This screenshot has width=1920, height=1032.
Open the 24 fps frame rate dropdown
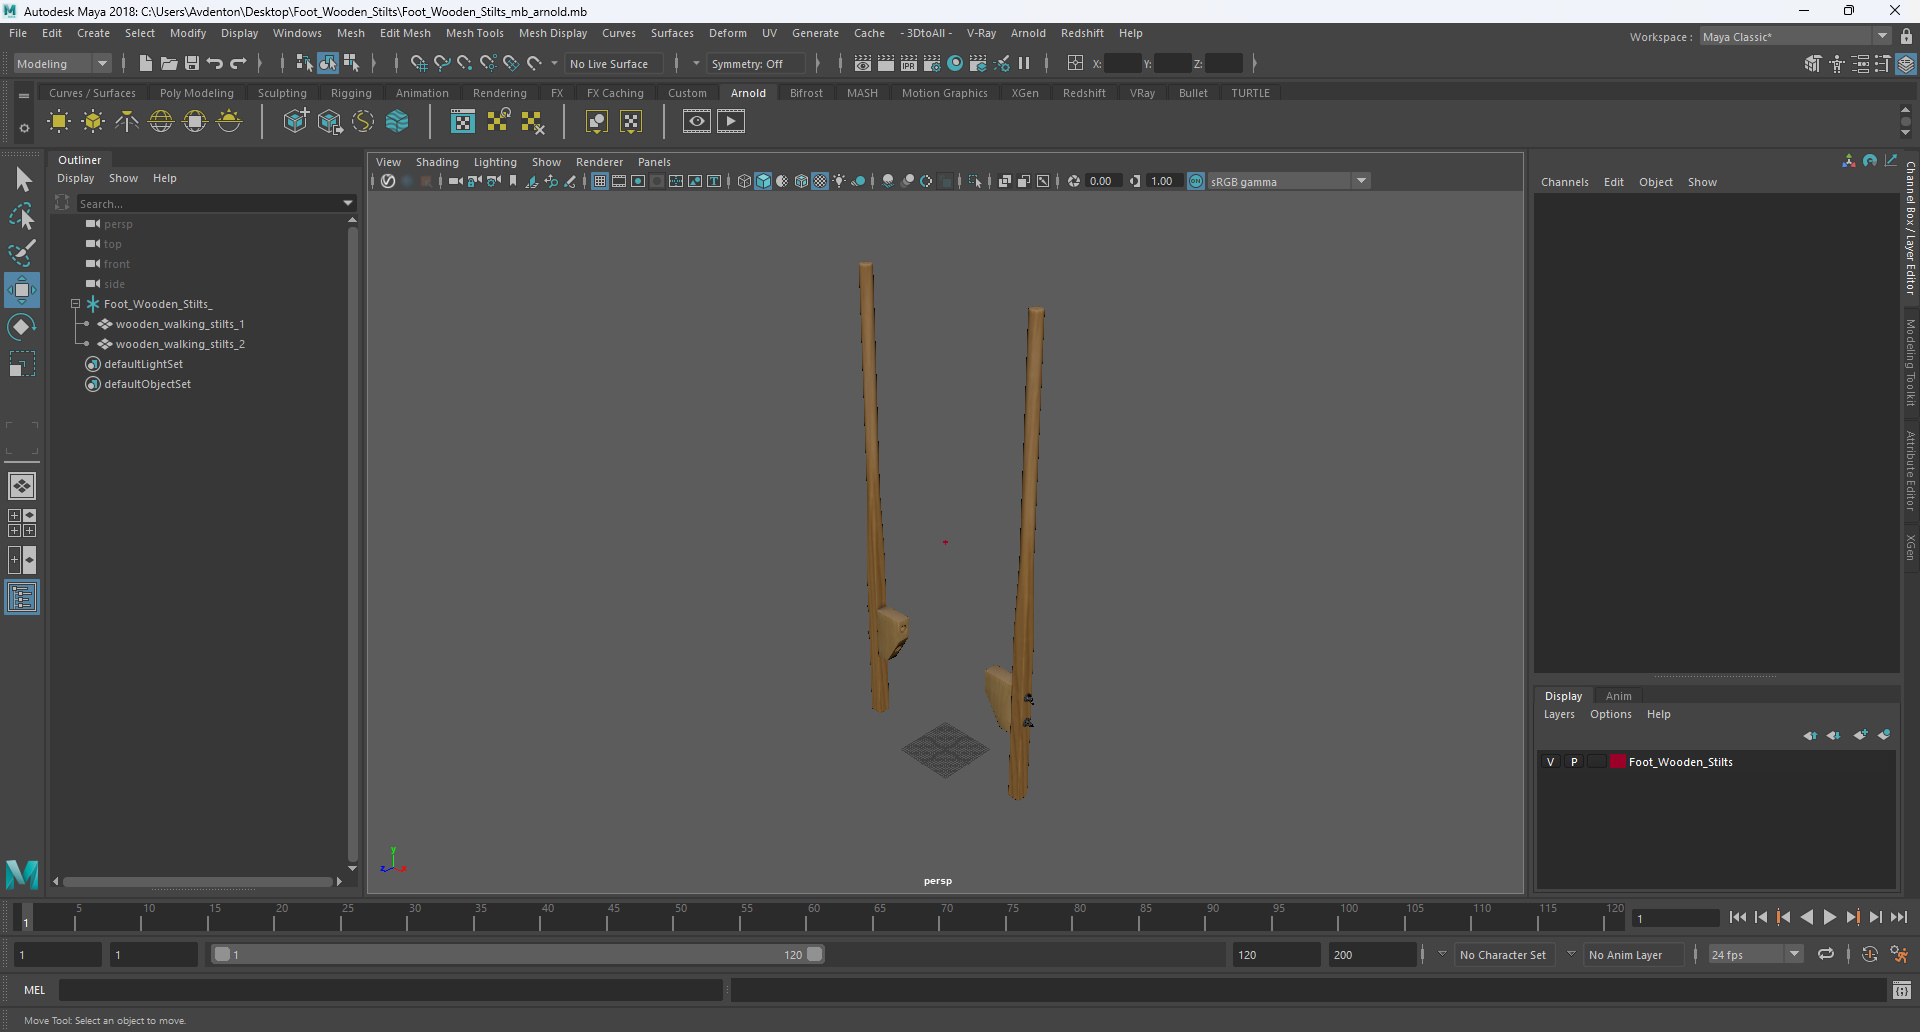tap(1755, 955)
